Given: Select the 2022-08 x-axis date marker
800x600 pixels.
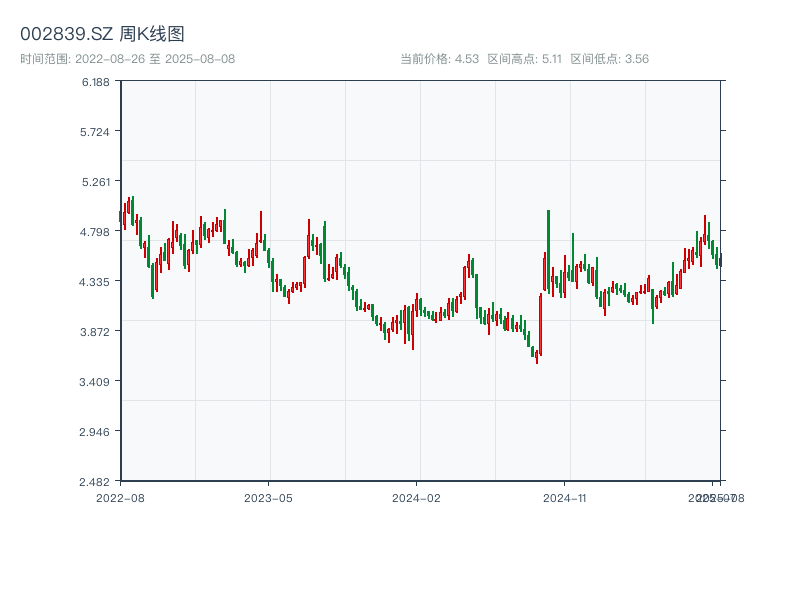Looking at the screenshot, I should pyautogui.click(x=120, y=497).
